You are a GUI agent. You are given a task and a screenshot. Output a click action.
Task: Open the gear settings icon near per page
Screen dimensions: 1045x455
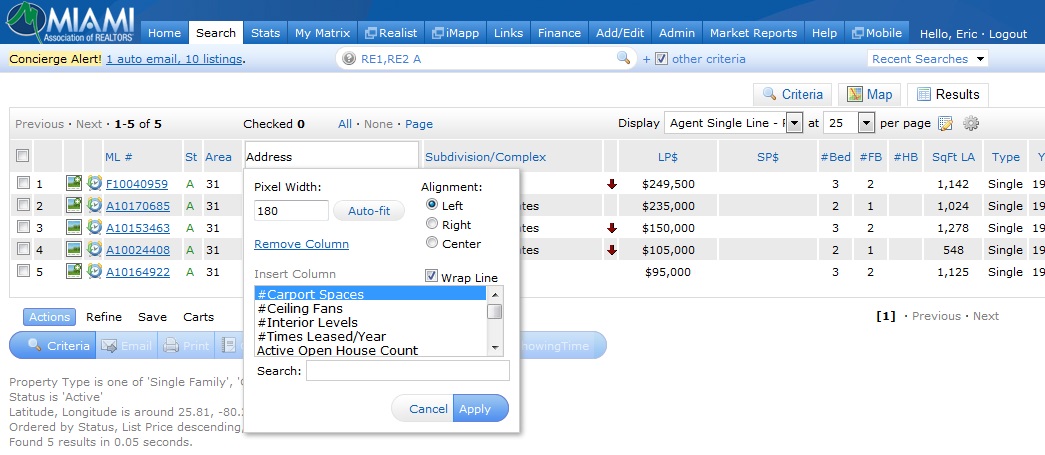coord(970,124)
